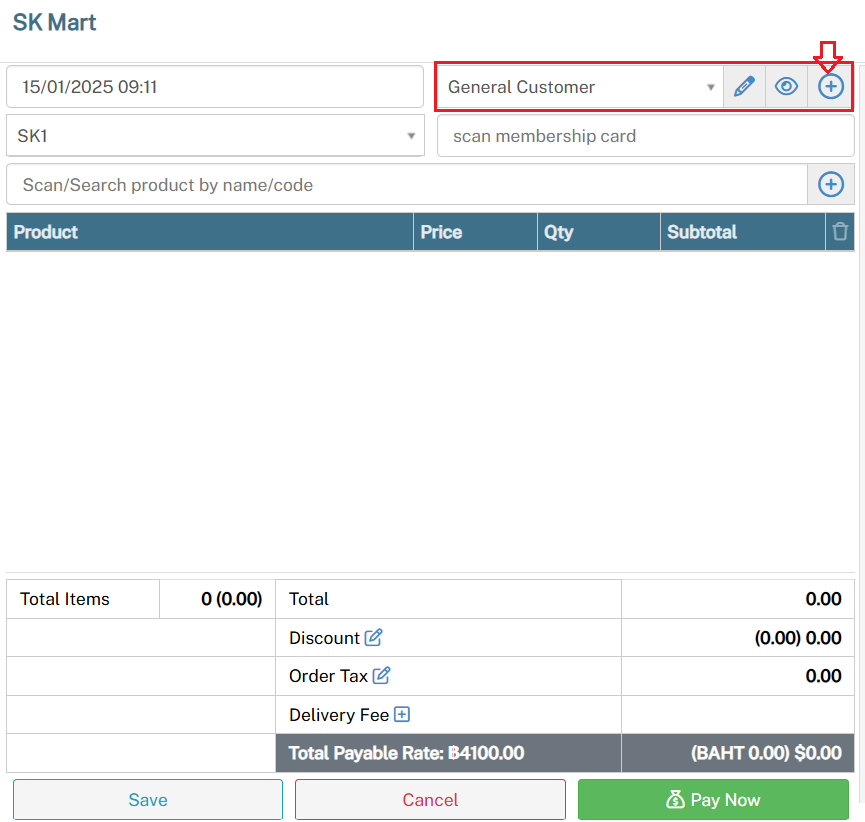Screen dimensions: 865x822
Task: Click the pencil icon to edit customer
Action: pos(743,87)
